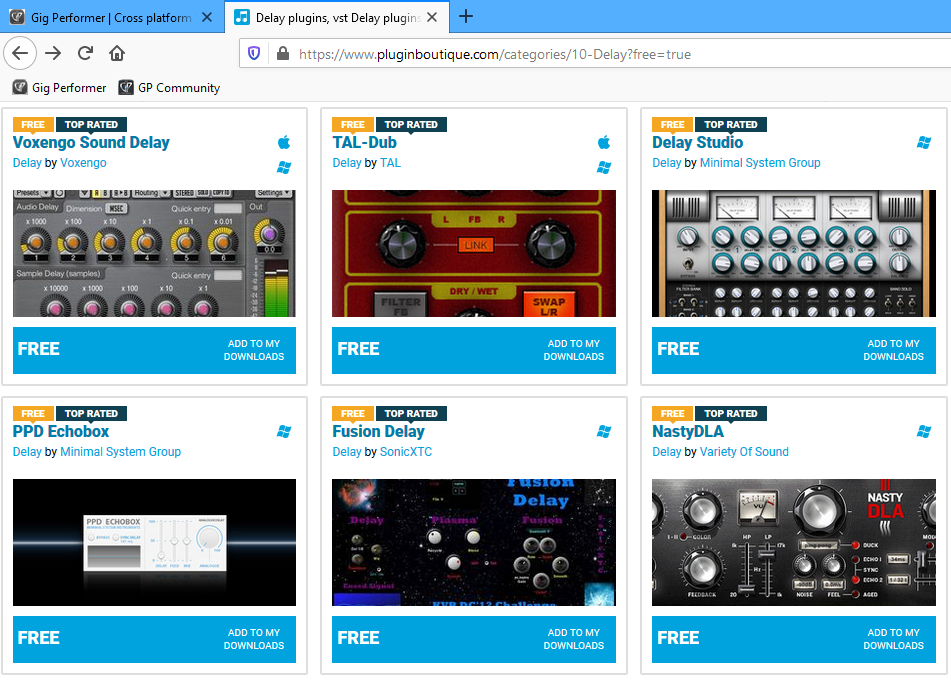The image size is (951, 680).
Task: Click the Delay category link under NastyDLA
Action: pyautogui.click(x=667, y=451)
